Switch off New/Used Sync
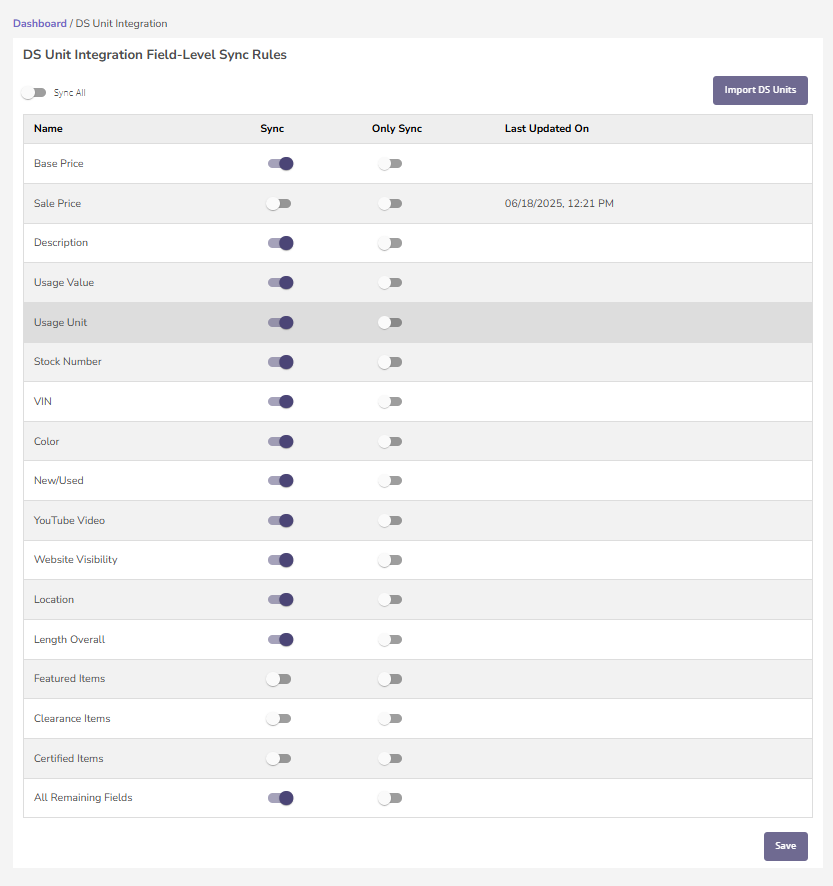 pos(280,481)
